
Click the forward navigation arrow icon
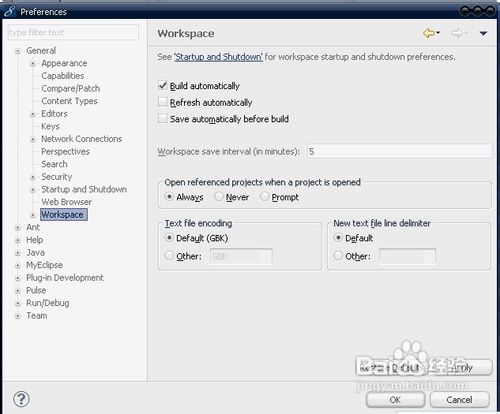[x=457, y=33]
